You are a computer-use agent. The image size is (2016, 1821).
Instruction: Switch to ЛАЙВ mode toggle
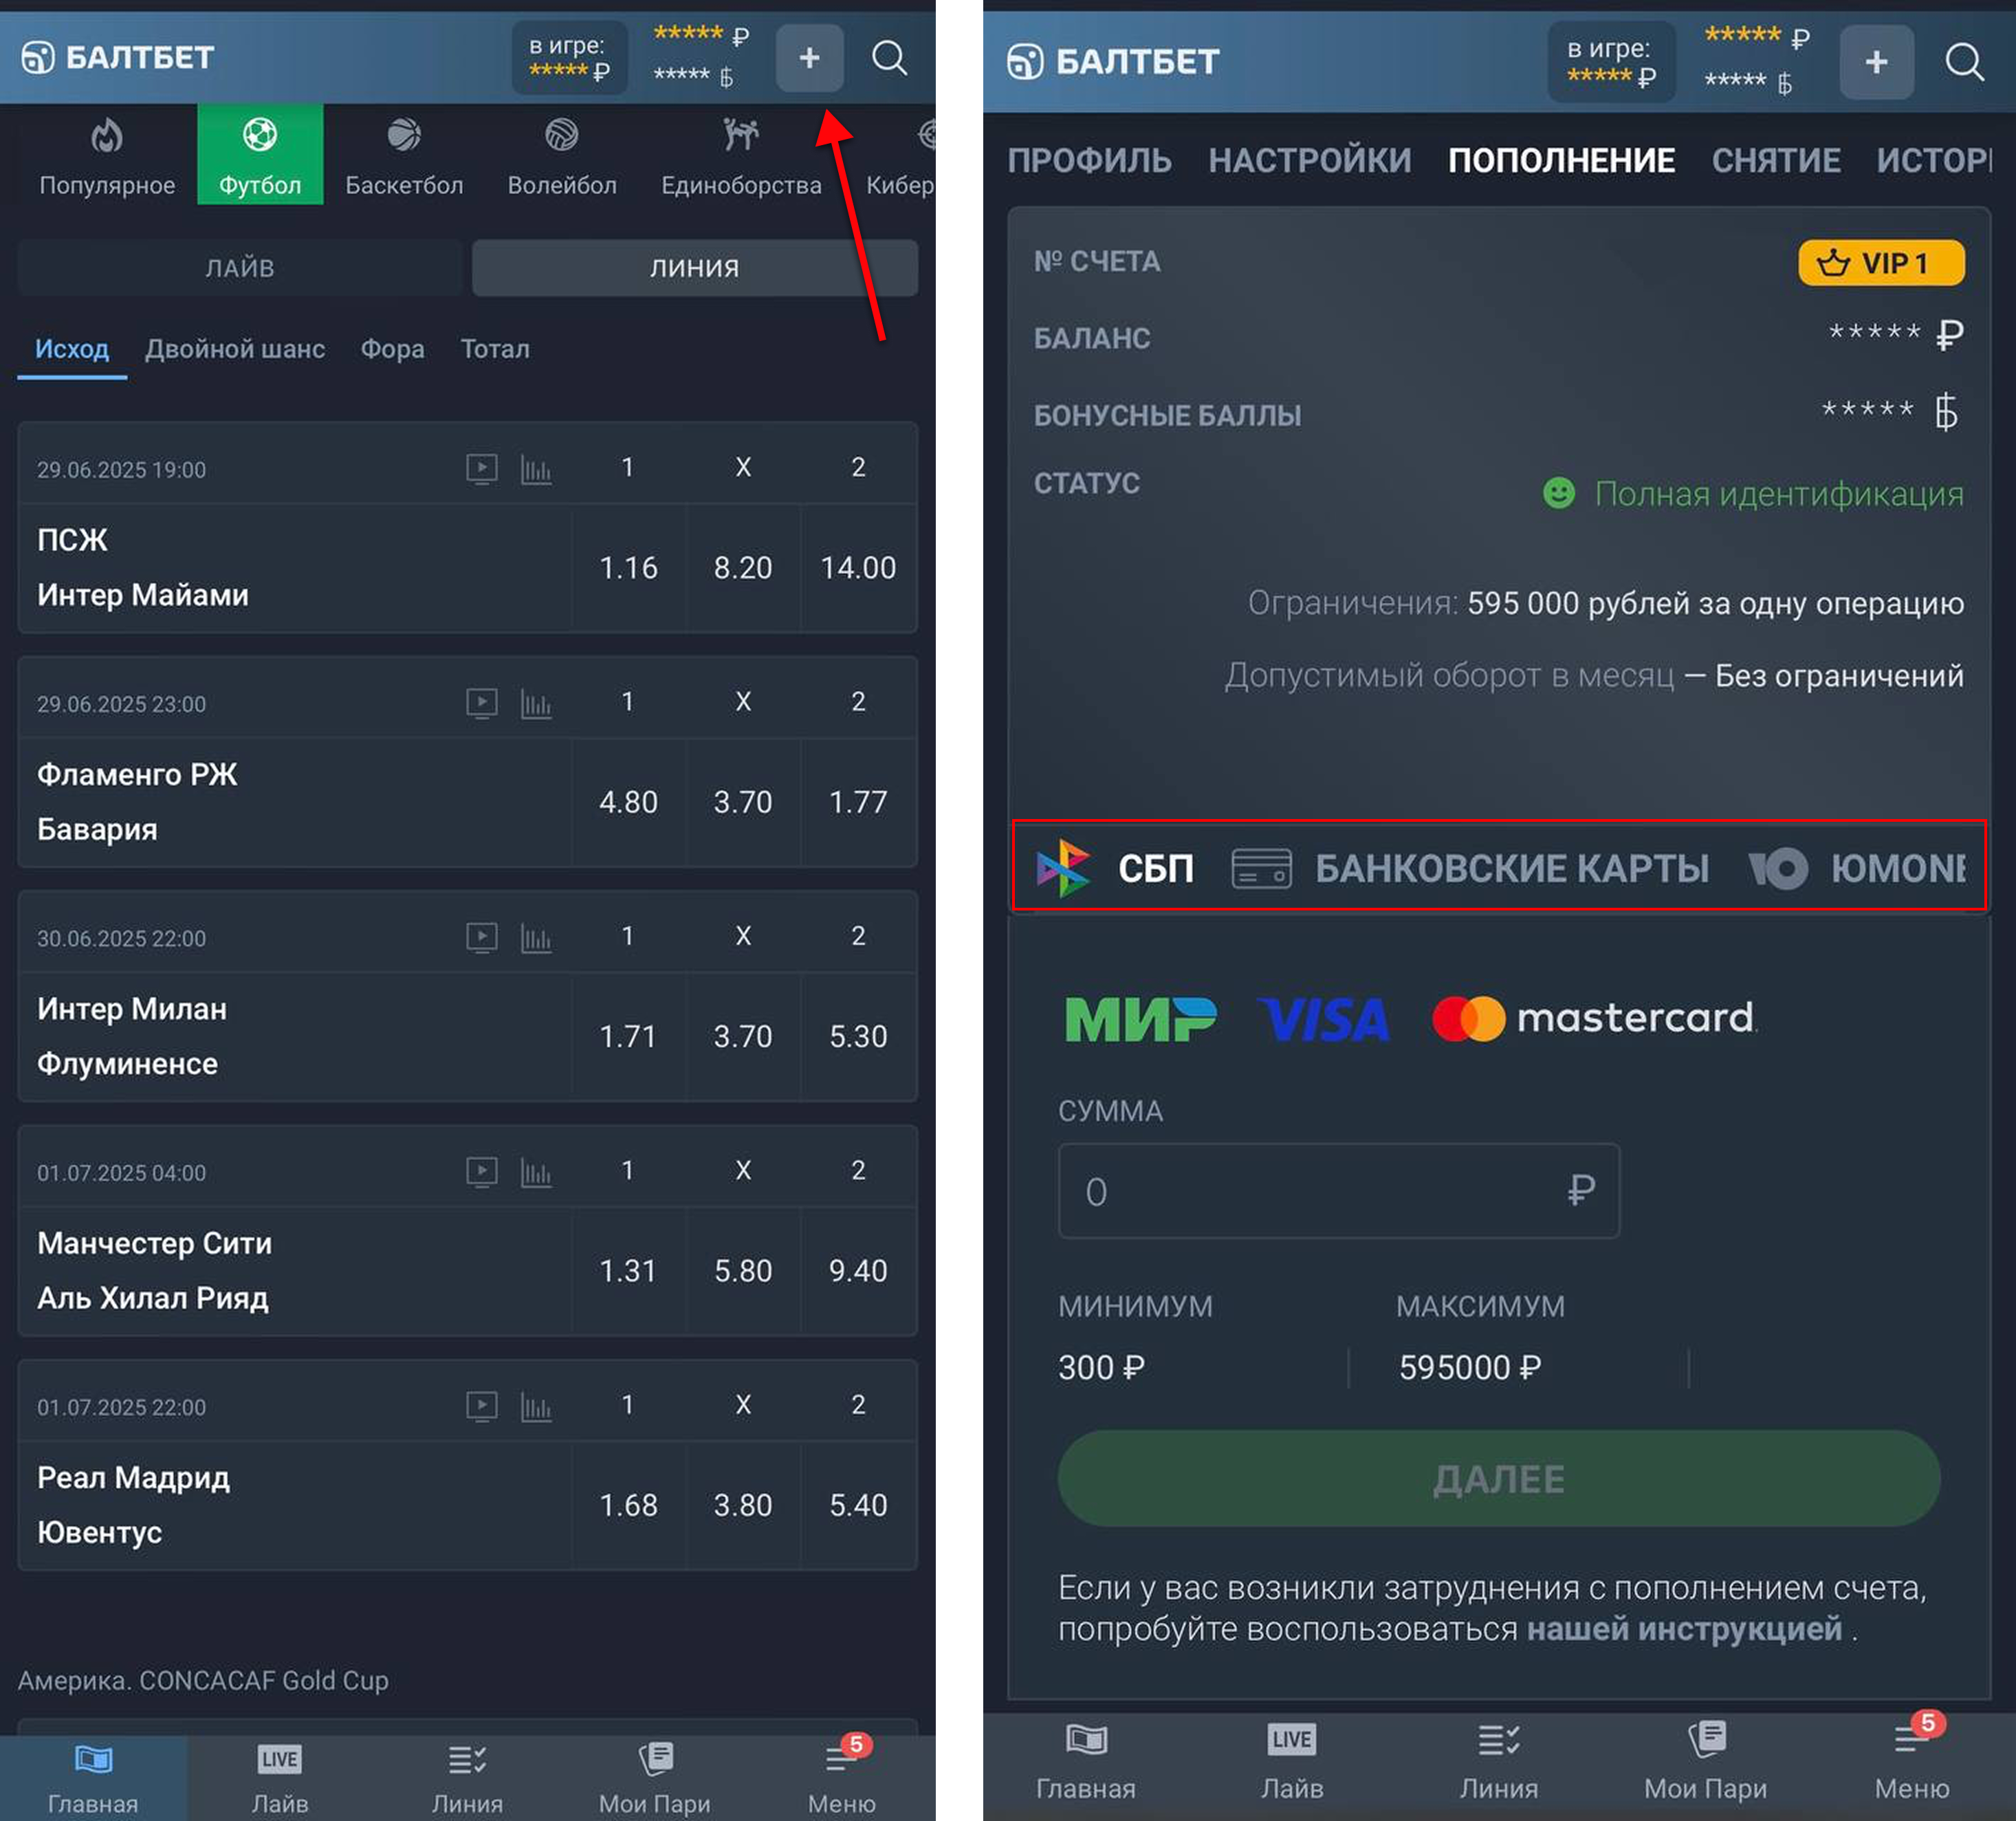point(240,268)
